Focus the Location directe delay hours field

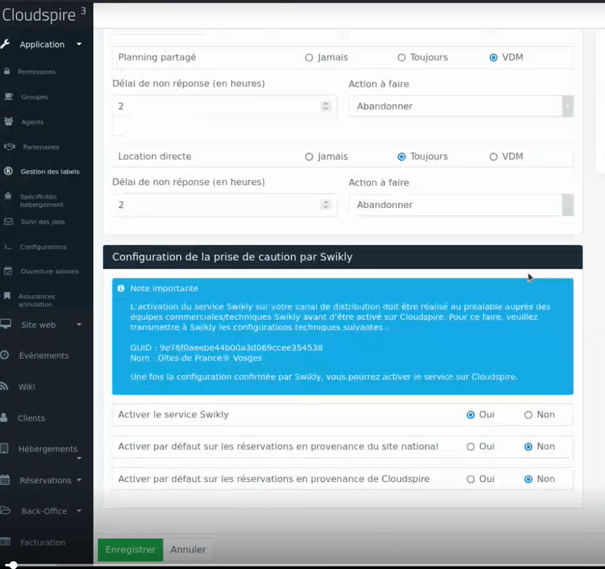coord(225,205)
